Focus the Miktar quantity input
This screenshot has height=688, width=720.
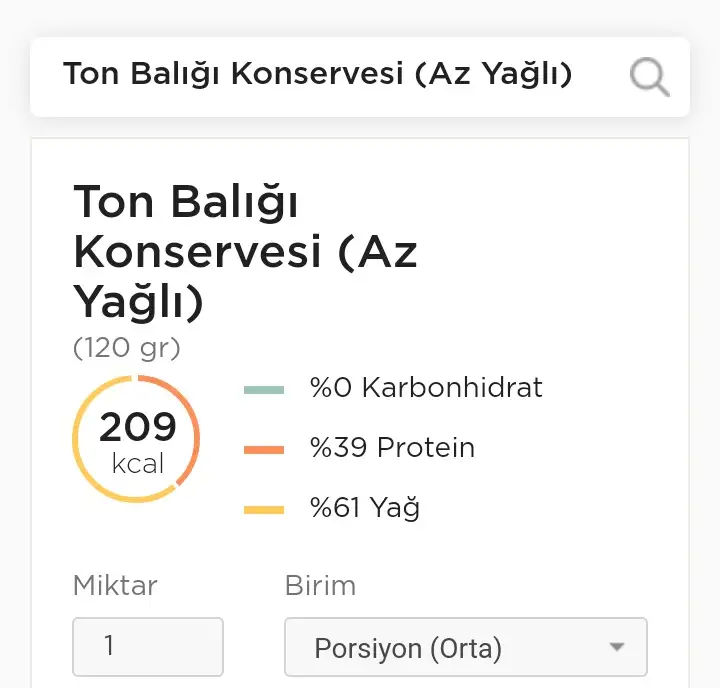click(148, 646)
